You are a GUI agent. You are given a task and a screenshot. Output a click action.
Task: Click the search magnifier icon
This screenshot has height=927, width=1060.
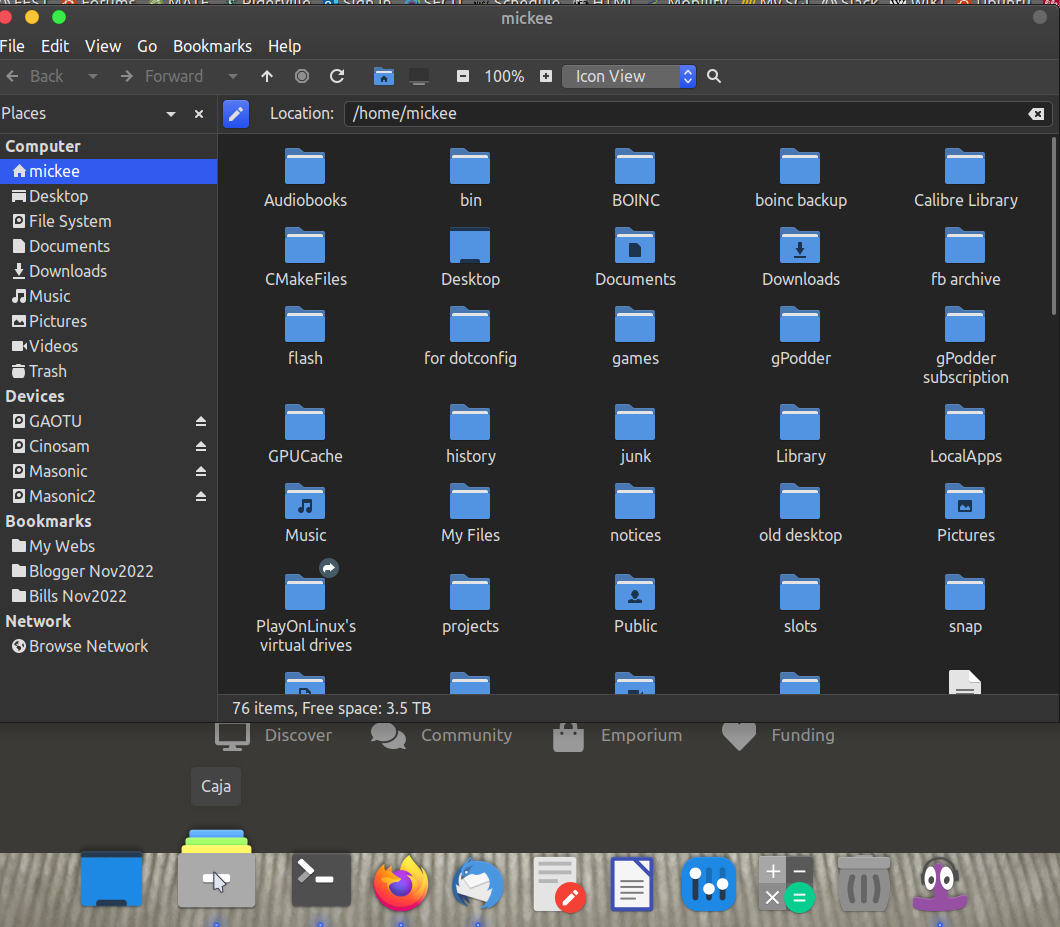tap(714, 76)
